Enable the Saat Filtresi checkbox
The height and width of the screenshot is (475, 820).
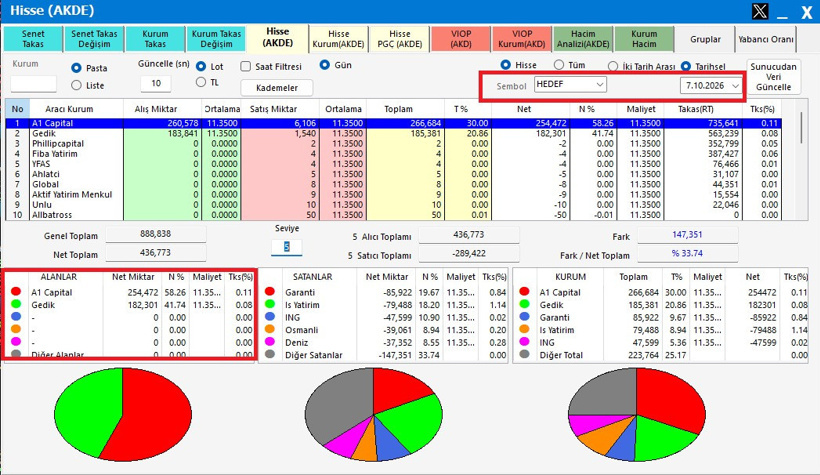(246, 66)
